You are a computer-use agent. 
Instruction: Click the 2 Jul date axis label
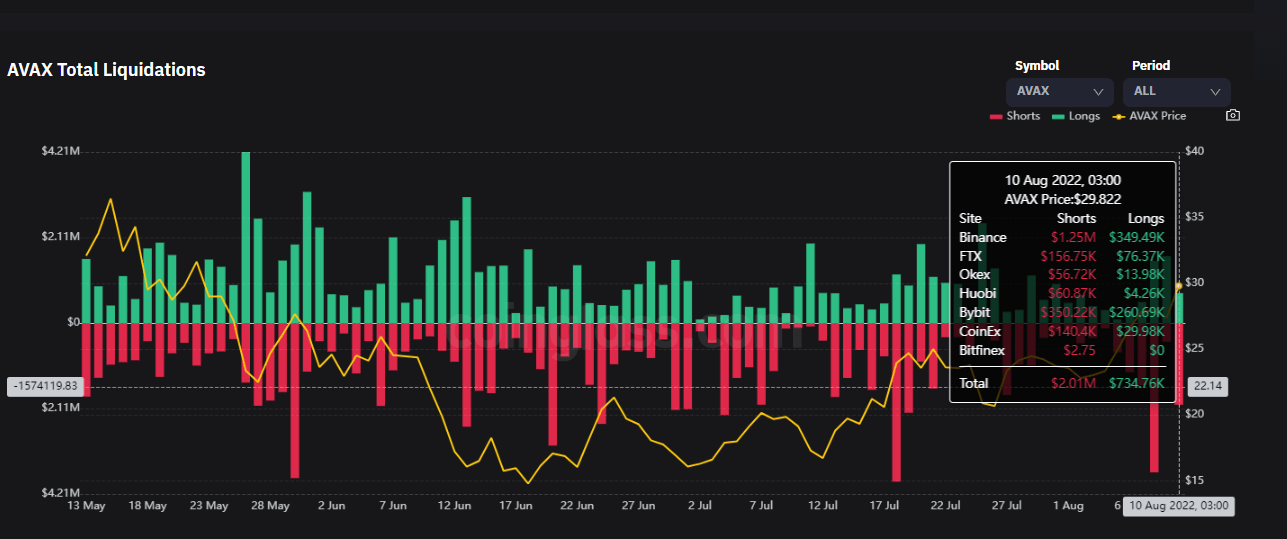702,506
